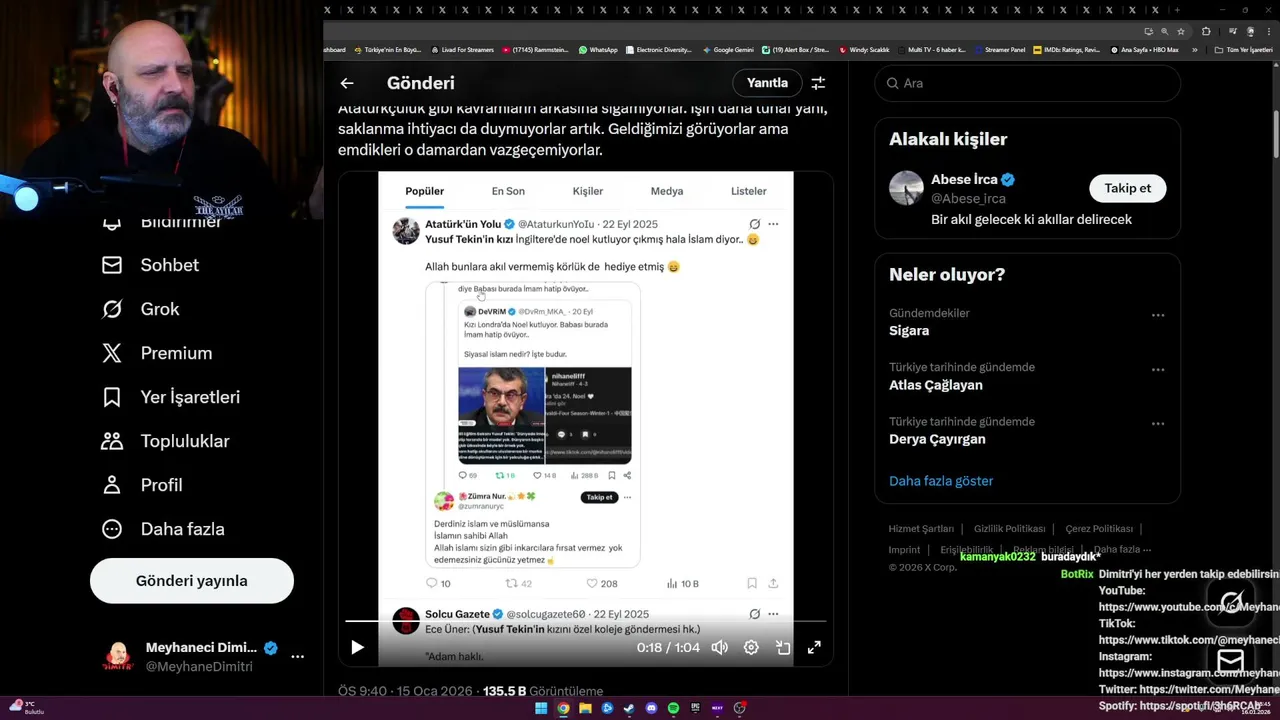Go back using the arrow beside Gönderi
This screenshot has width=1280, height=720.
[x=347, y=83]
